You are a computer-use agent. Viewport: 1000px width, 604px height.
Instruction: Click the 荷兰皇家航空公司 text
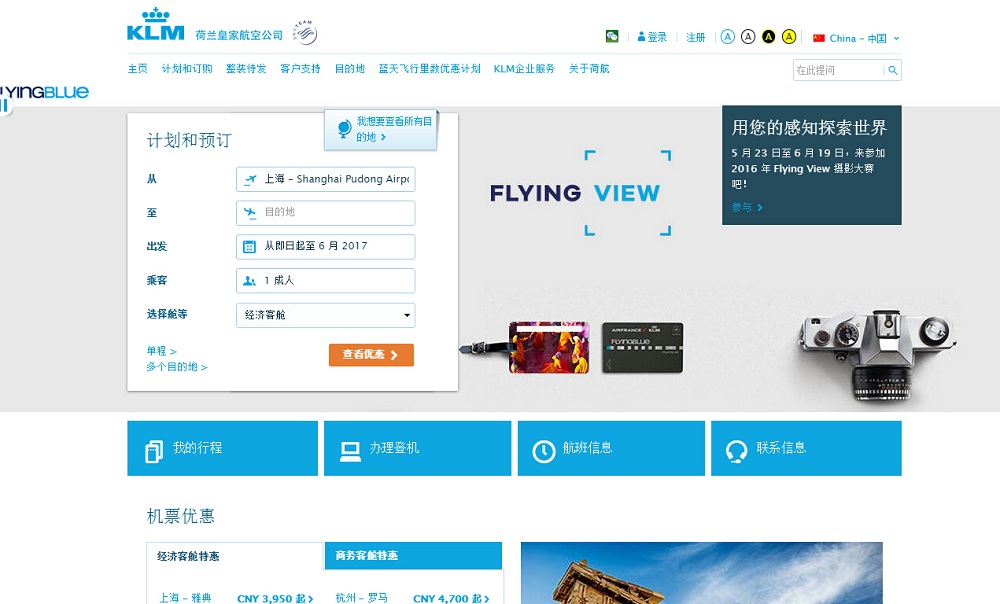[x=239, y=35]
